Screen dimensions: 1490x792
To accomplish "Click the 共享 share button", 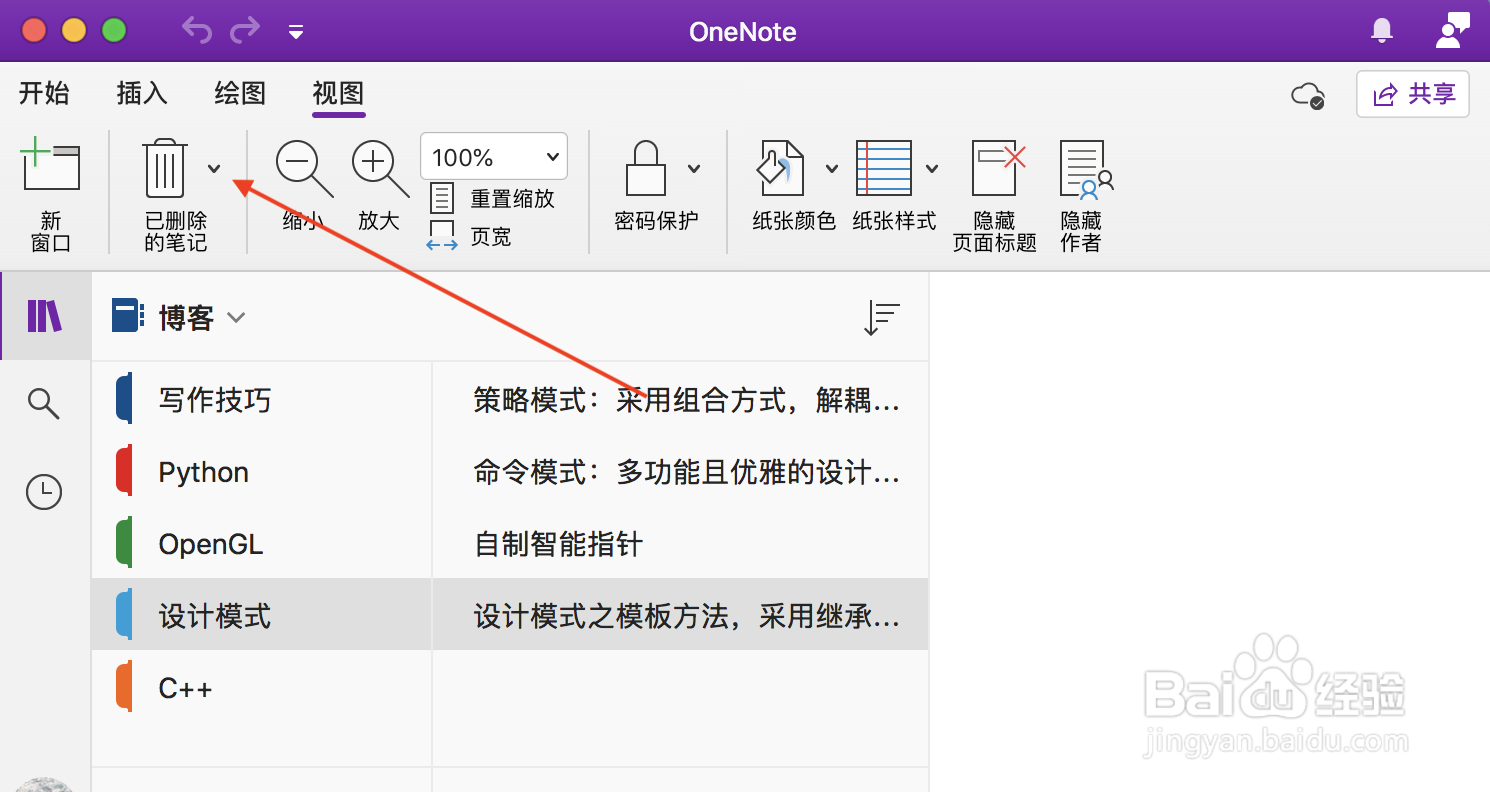I will (1413, 94).
